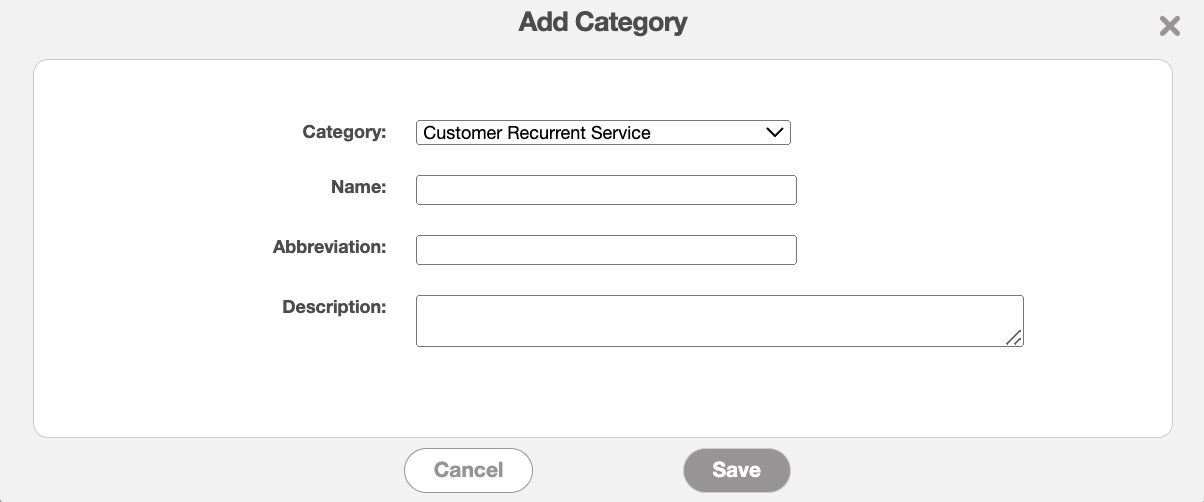Click the 'Name:' field label
1204x502 pixels.
(358, 186)
